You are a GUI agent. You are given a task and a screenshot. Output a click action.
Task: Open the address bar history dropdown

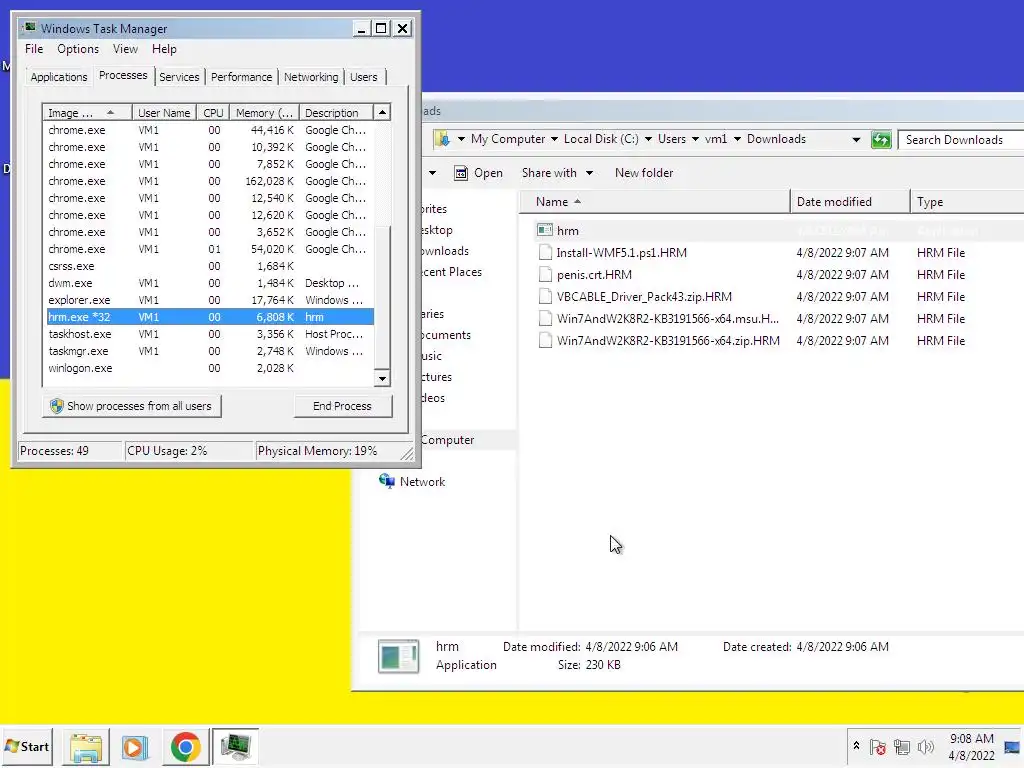coord(856,140)
